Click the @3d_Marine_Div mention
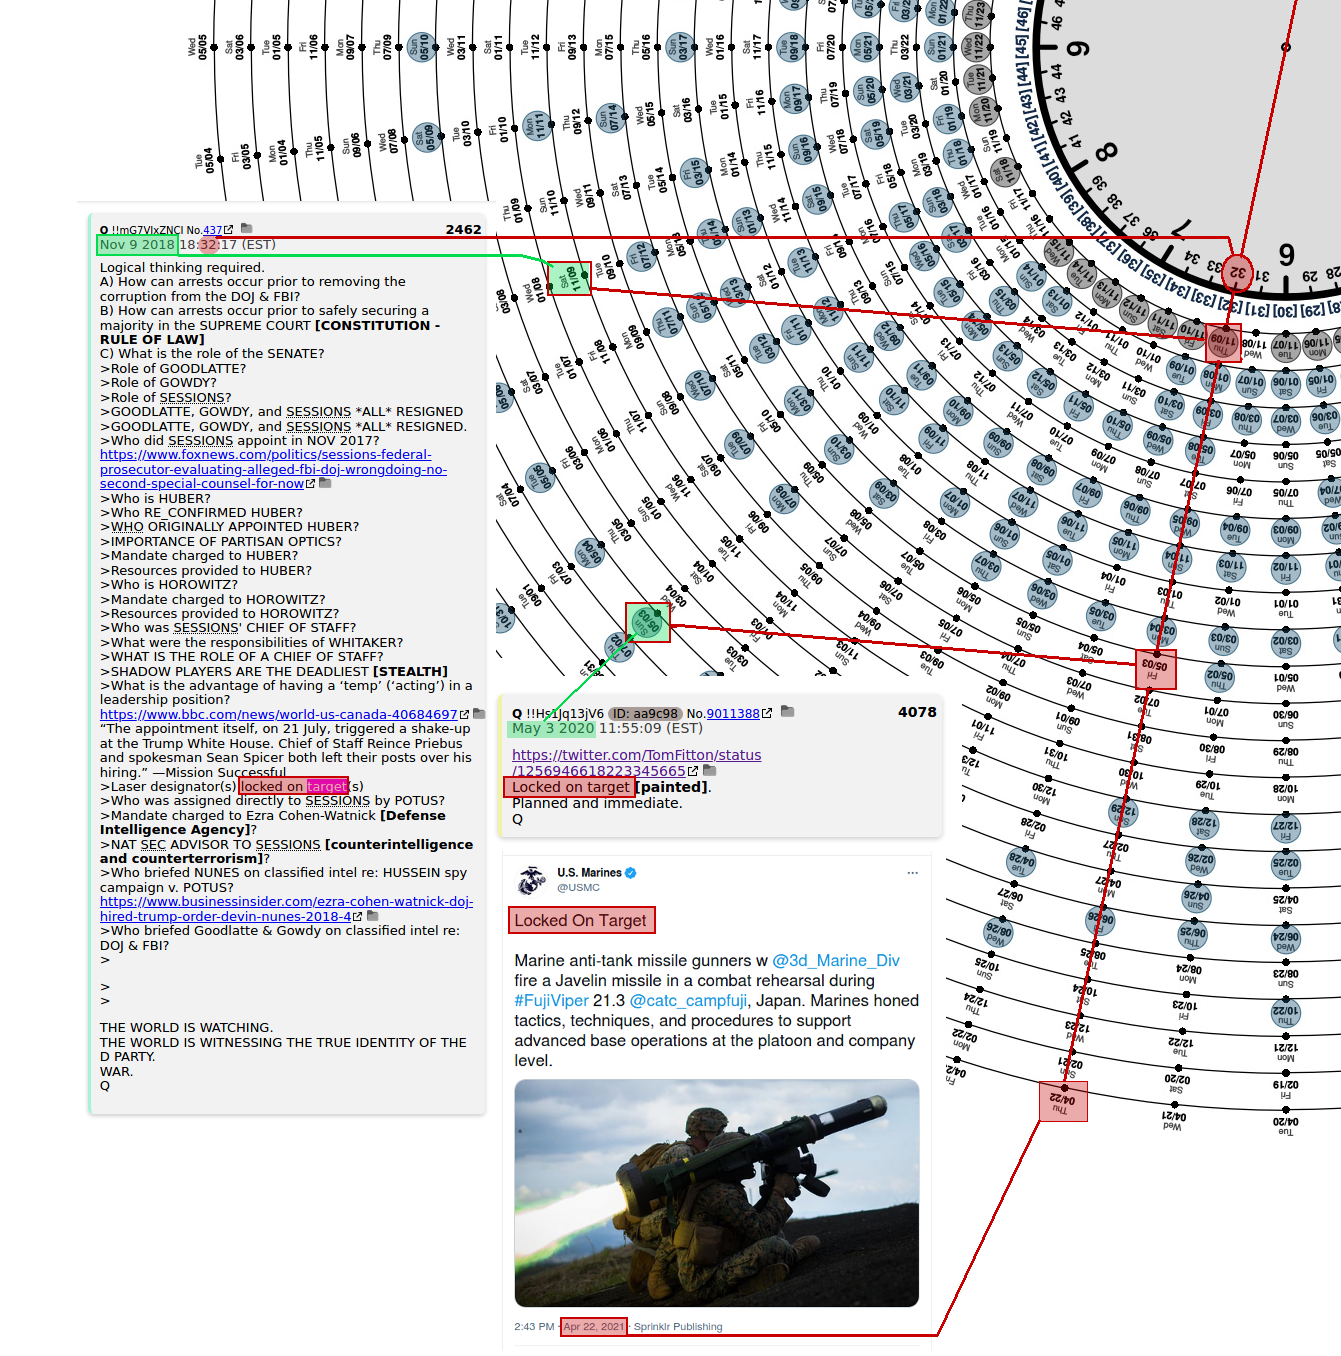The image size is (1341, 1356). tap(836, 961)
